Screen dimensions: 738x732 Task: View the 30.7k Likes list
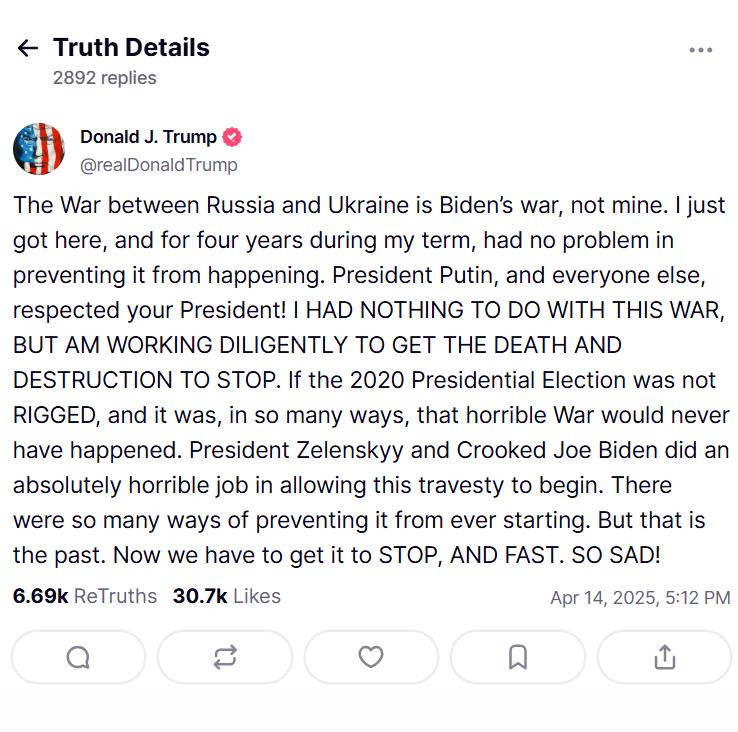(x=226, y=596)
